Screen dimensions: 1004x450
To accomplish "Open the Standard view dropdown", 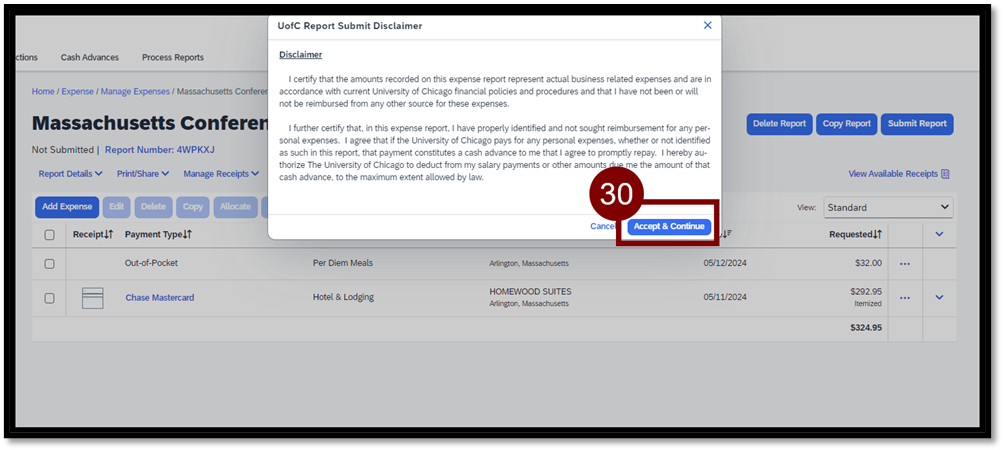I will (x=887, y=207).
